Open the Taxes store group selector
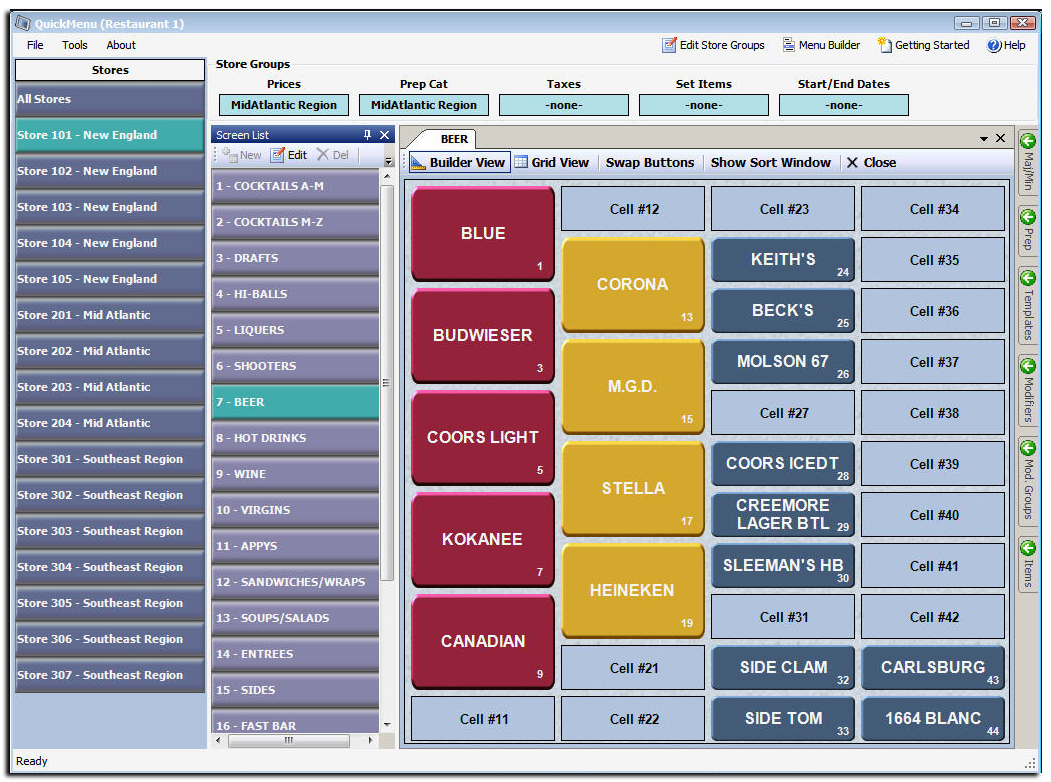This screenshot has width=1051, height=782. [564, 105]
